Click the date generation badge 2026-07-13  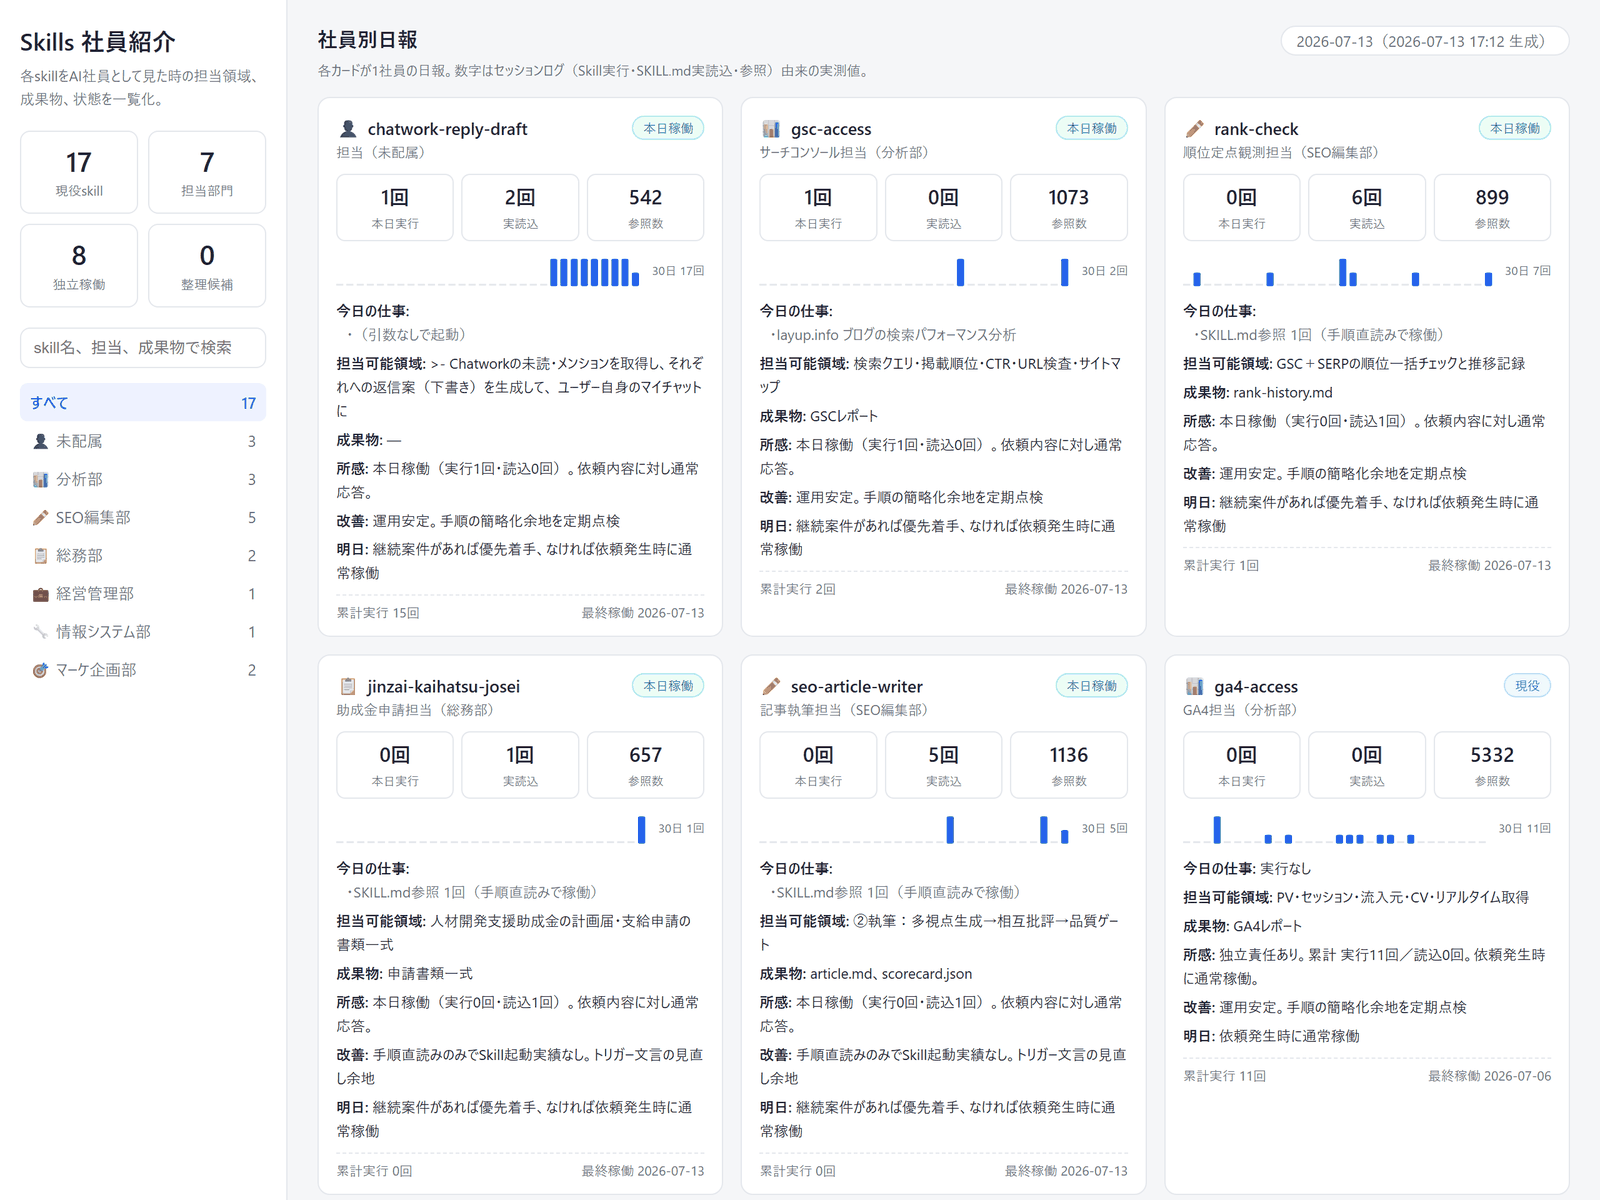pos(1425,41)
